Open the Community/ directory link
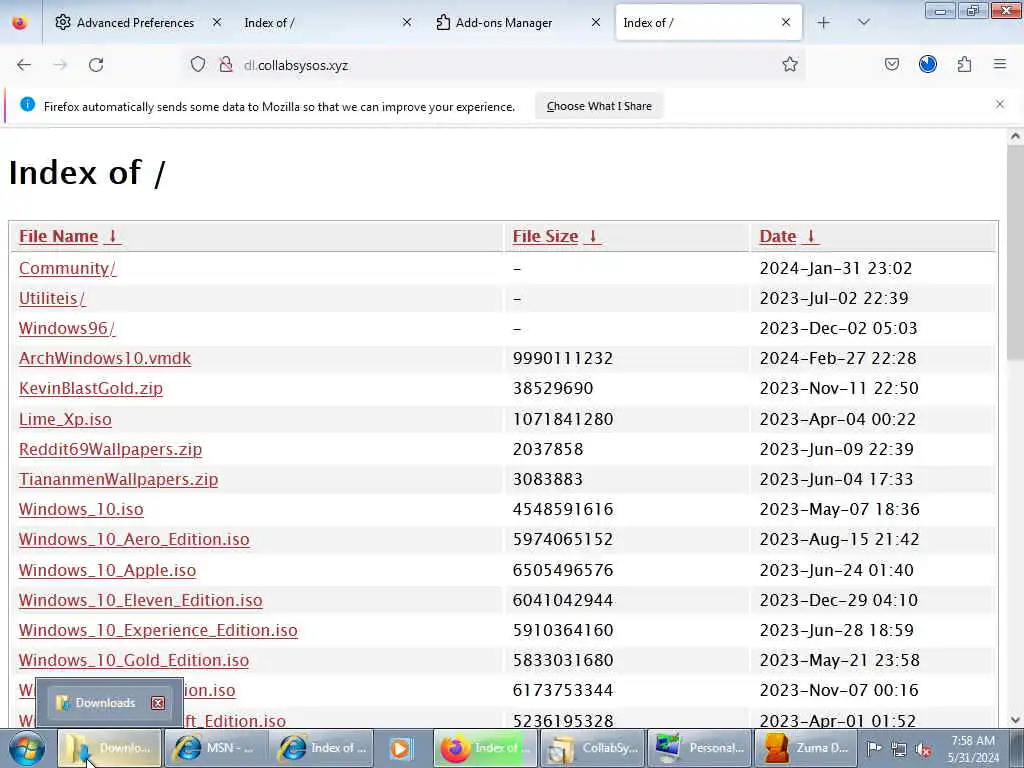 67,268
